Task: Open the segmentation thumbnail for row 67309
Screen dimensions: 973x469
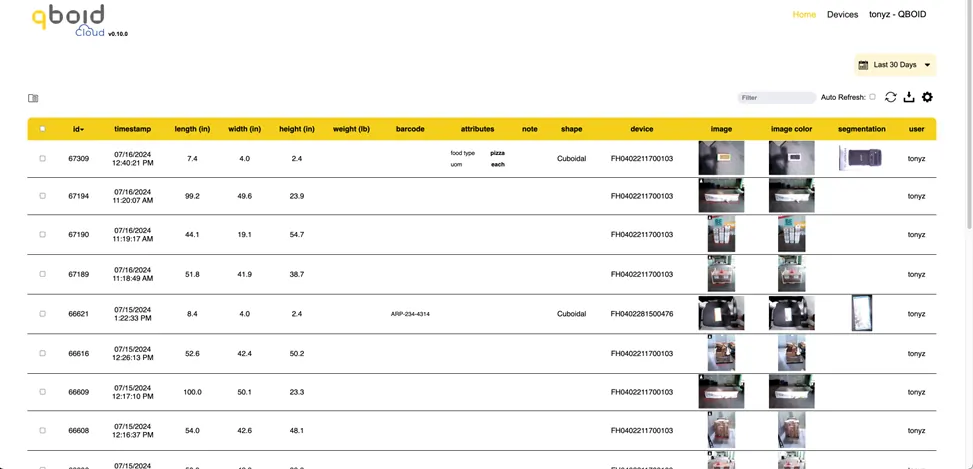Action: click(861, 158)
